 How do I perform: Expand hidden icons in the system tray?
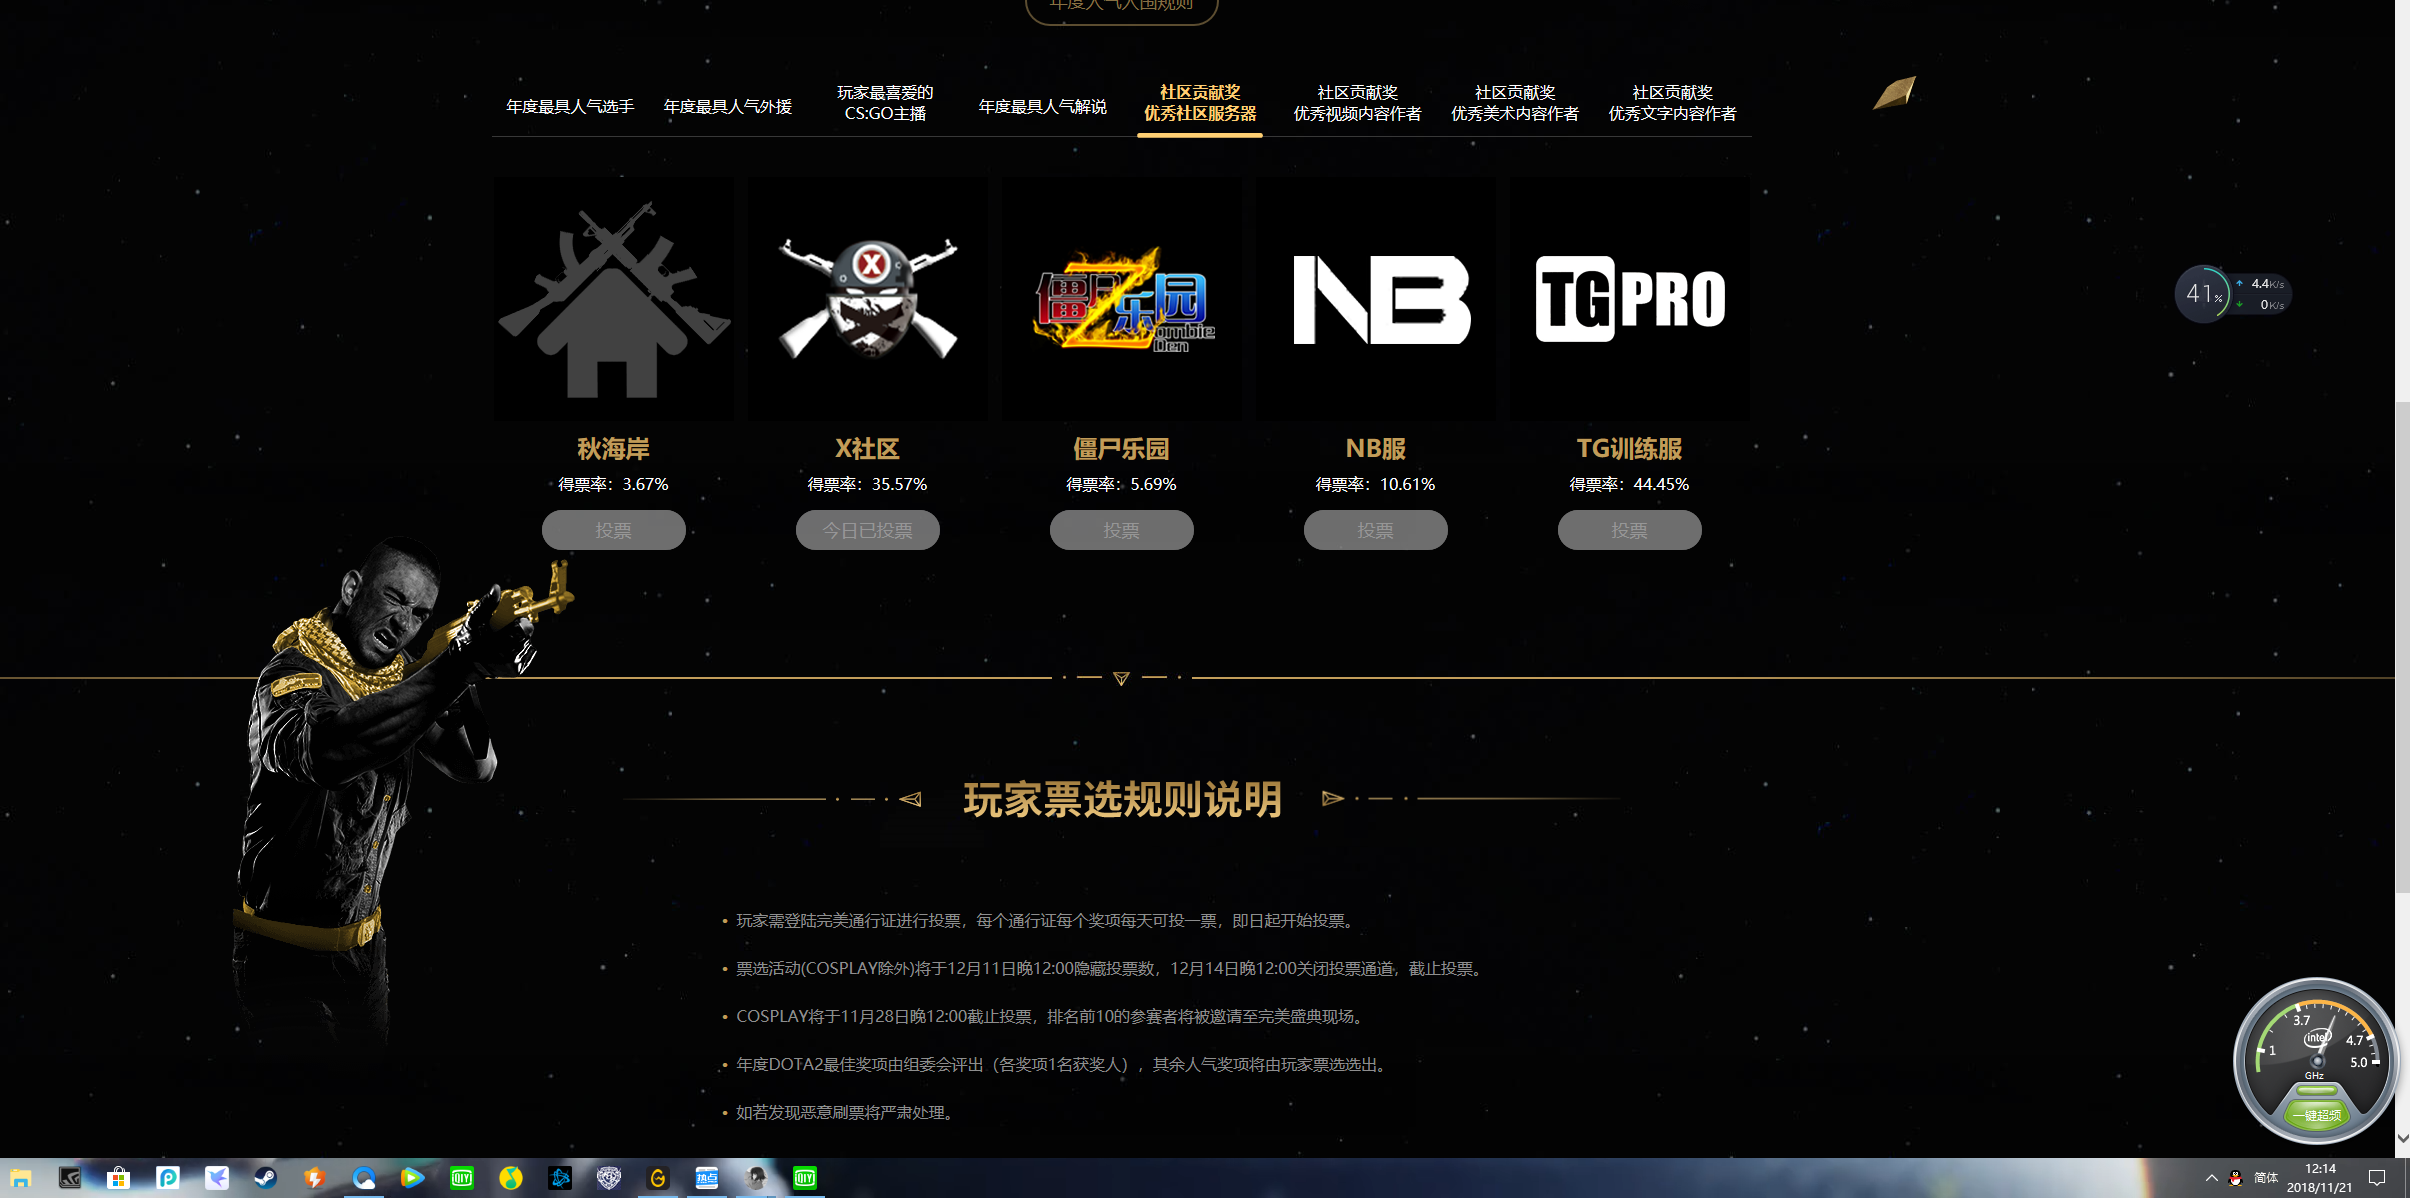[x=2211, y=1179]
